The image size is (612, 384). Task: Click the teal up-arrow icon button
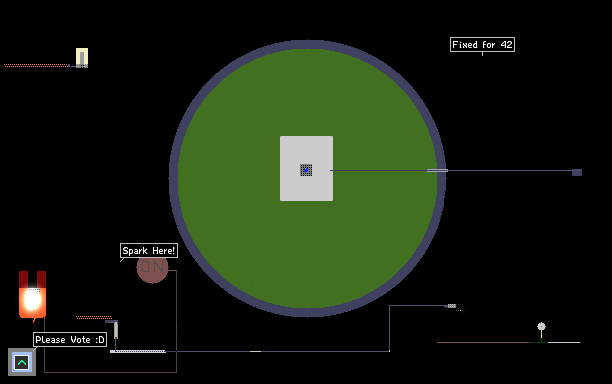tap(22, 363)
